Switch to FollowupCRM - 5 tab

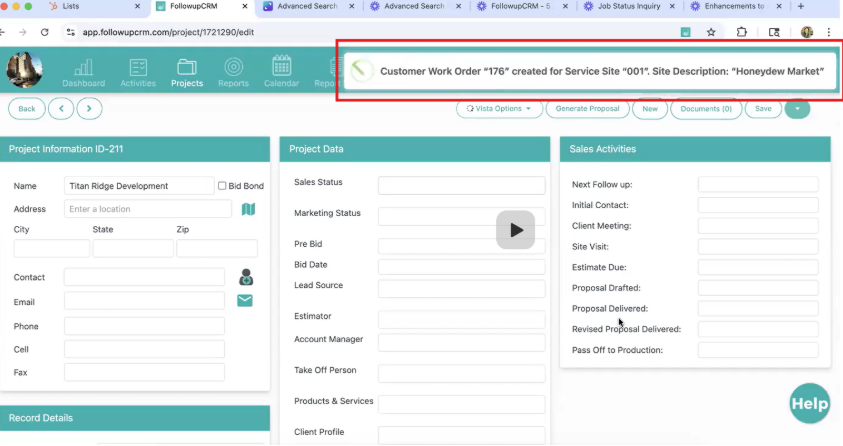pyautogui.click(x=520, y=6)
